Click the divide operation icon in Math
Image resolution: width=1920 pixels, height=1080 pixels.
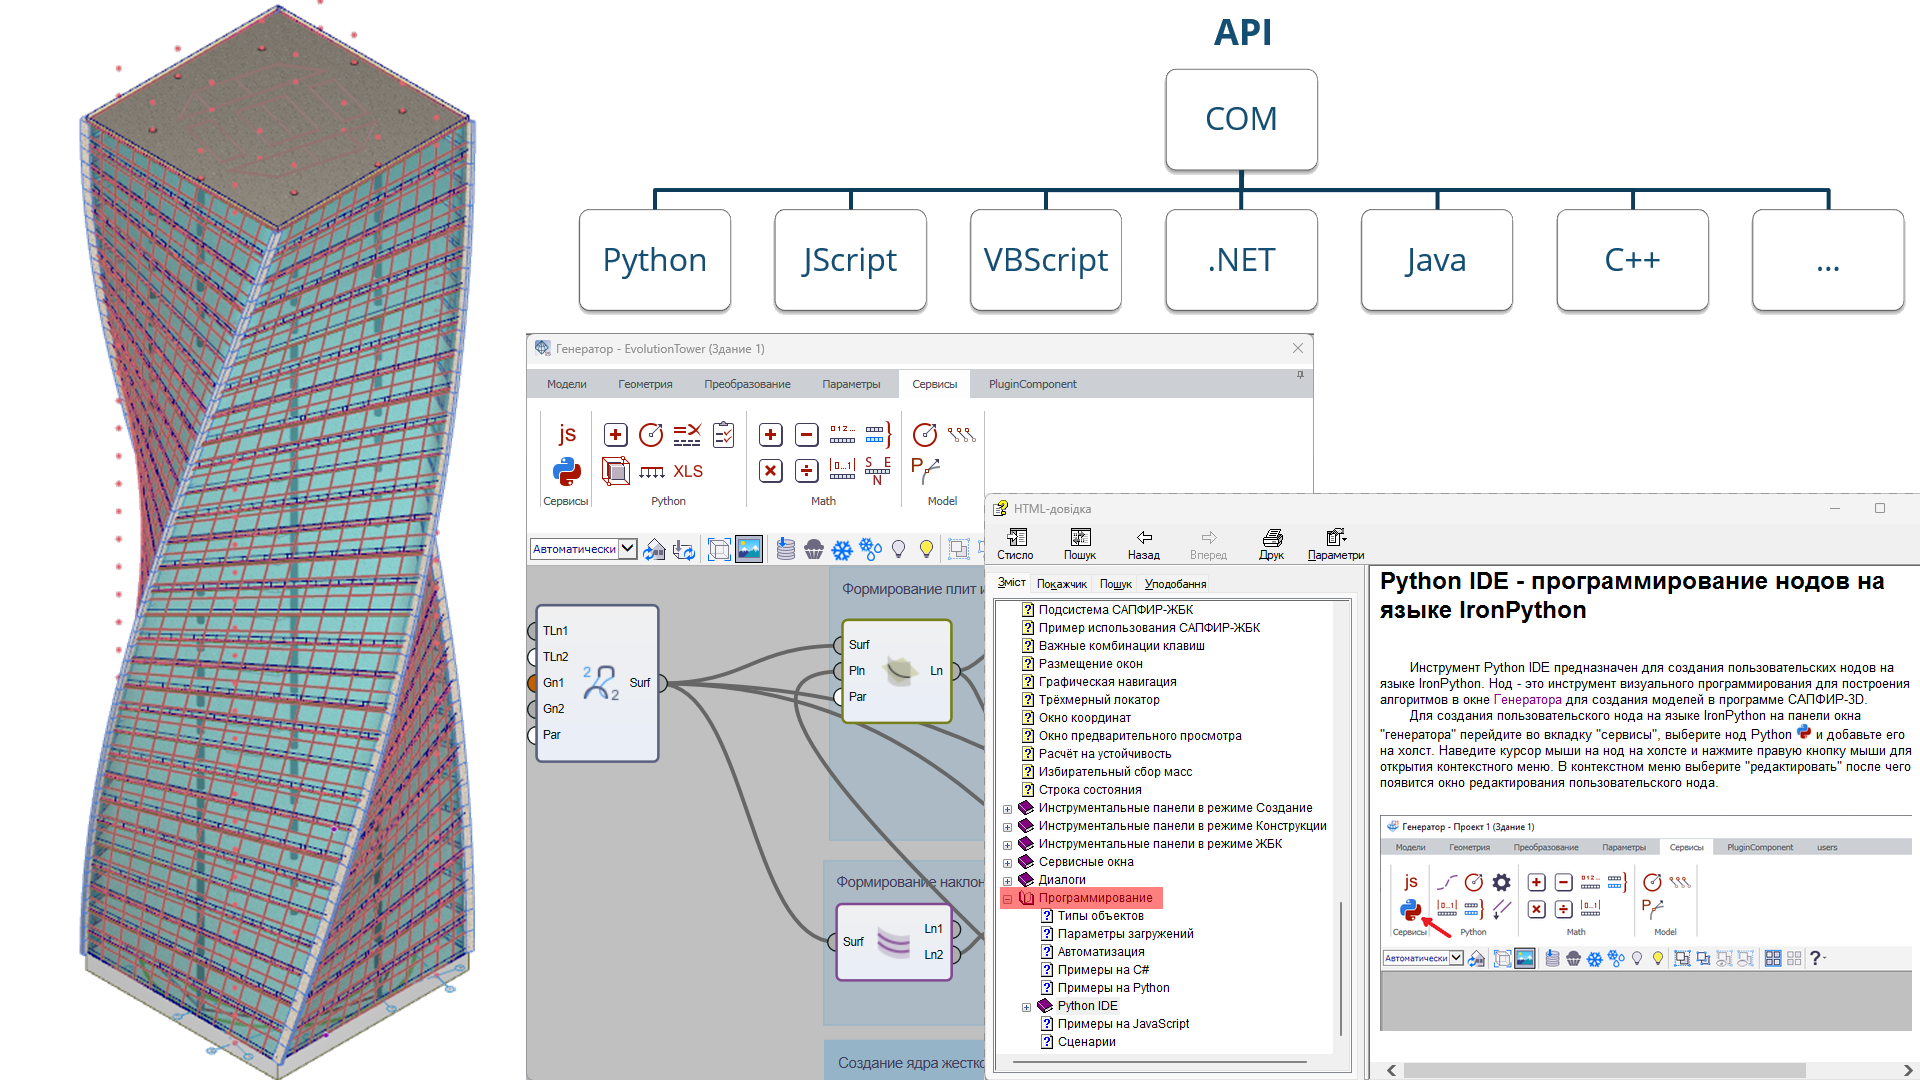[x=806, y=471]
